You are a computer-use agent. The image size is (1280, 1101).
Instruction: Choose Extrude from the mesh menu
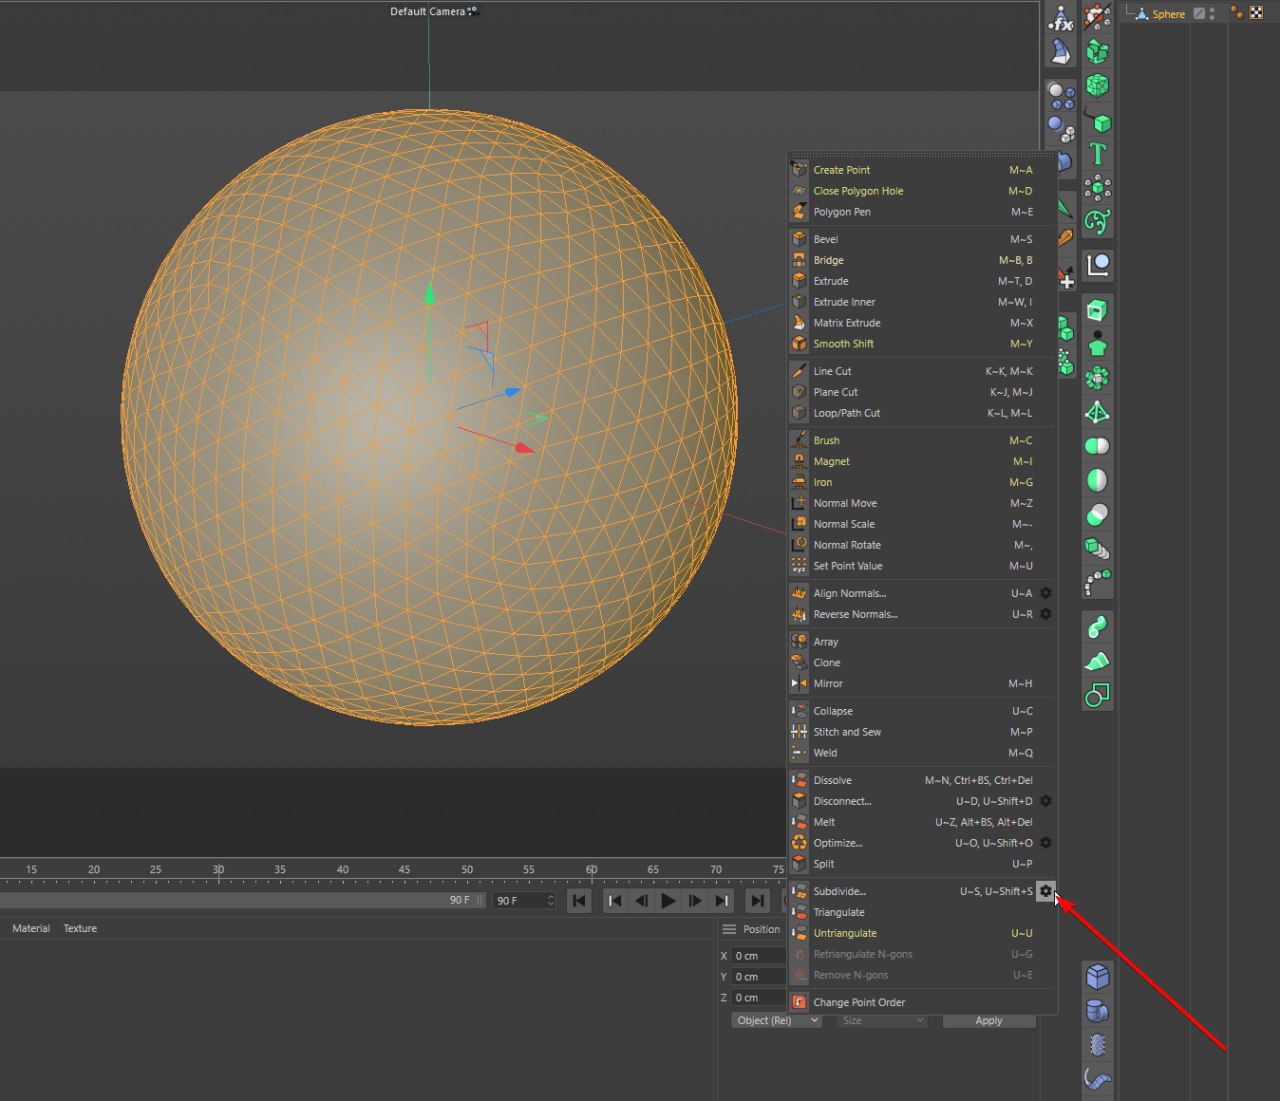pos(831,281)
